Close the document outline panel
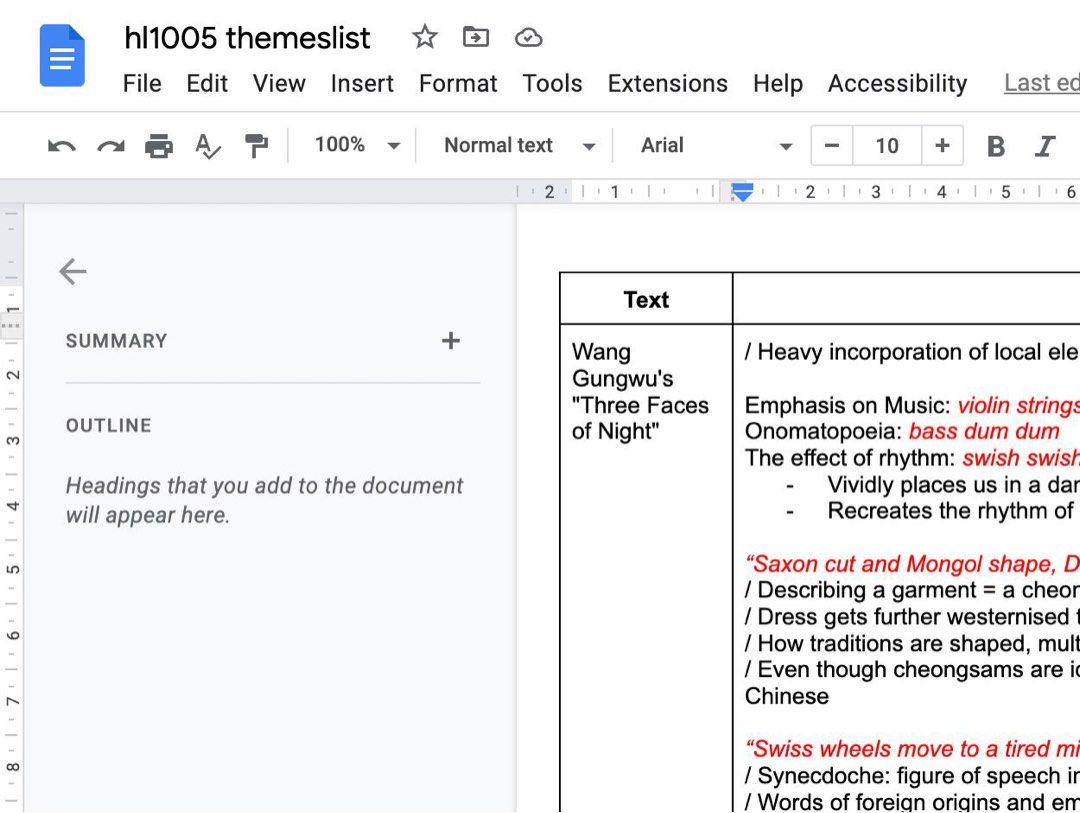Screen dimensions: 1080x813 coord(73,271)
